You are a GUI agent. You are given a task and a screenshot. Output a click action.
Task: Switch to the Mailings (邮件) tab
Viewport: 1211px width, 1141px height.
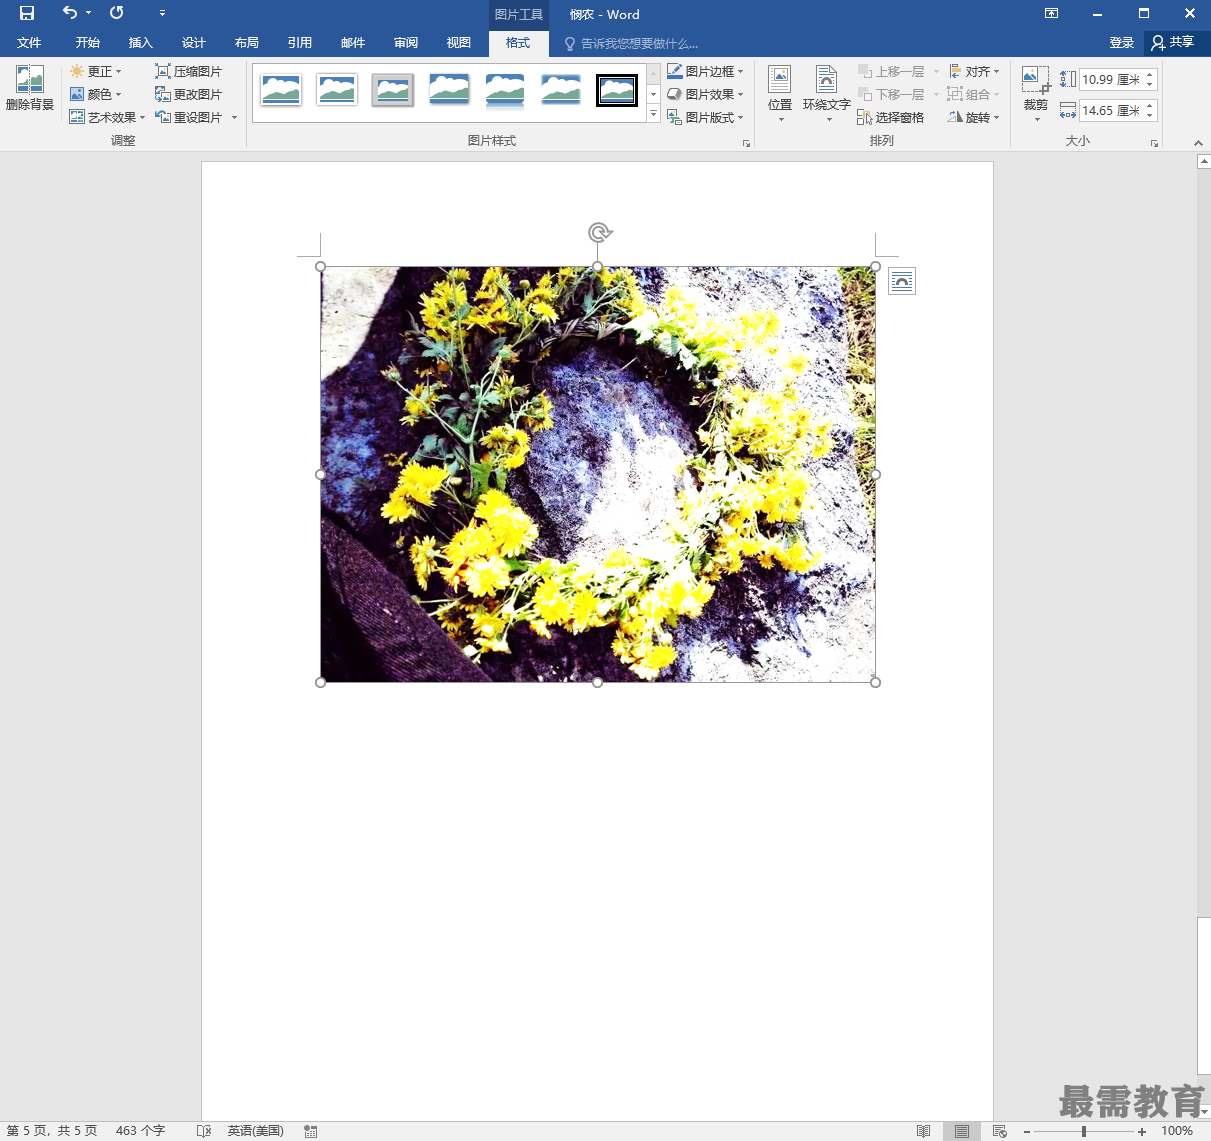tap(353, 43)
